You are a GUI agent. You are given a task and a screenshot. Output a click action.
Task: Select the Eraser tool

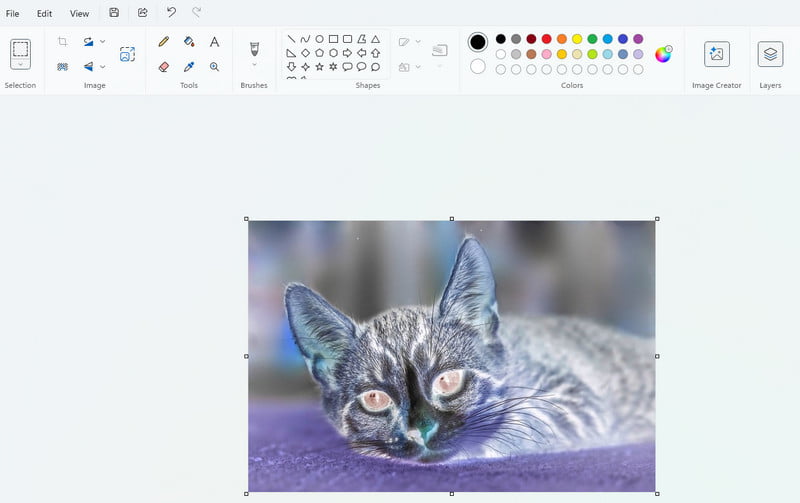pyautogui.click(x=164, y=67)
